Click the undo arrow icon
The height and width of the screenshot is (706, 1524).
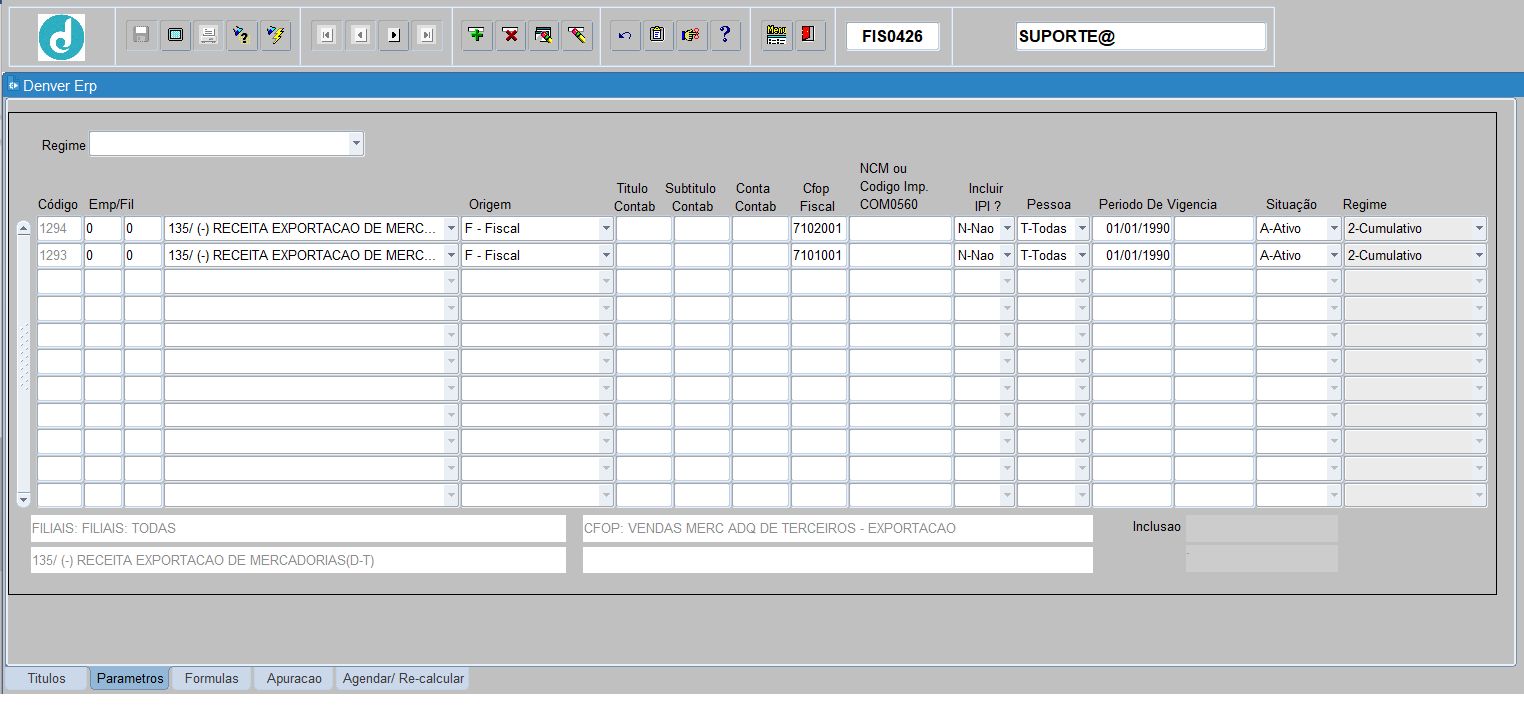[625, 35]
